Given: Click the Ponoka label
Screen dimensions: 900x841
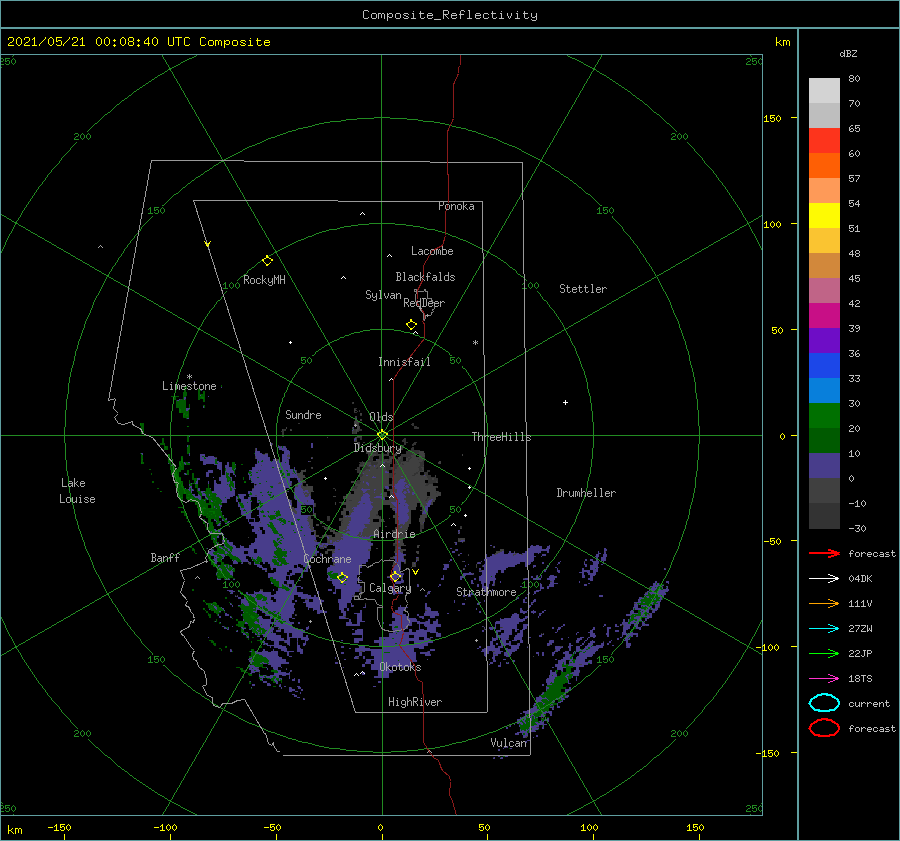Looking at the screenshot, I should pos(456,206).
